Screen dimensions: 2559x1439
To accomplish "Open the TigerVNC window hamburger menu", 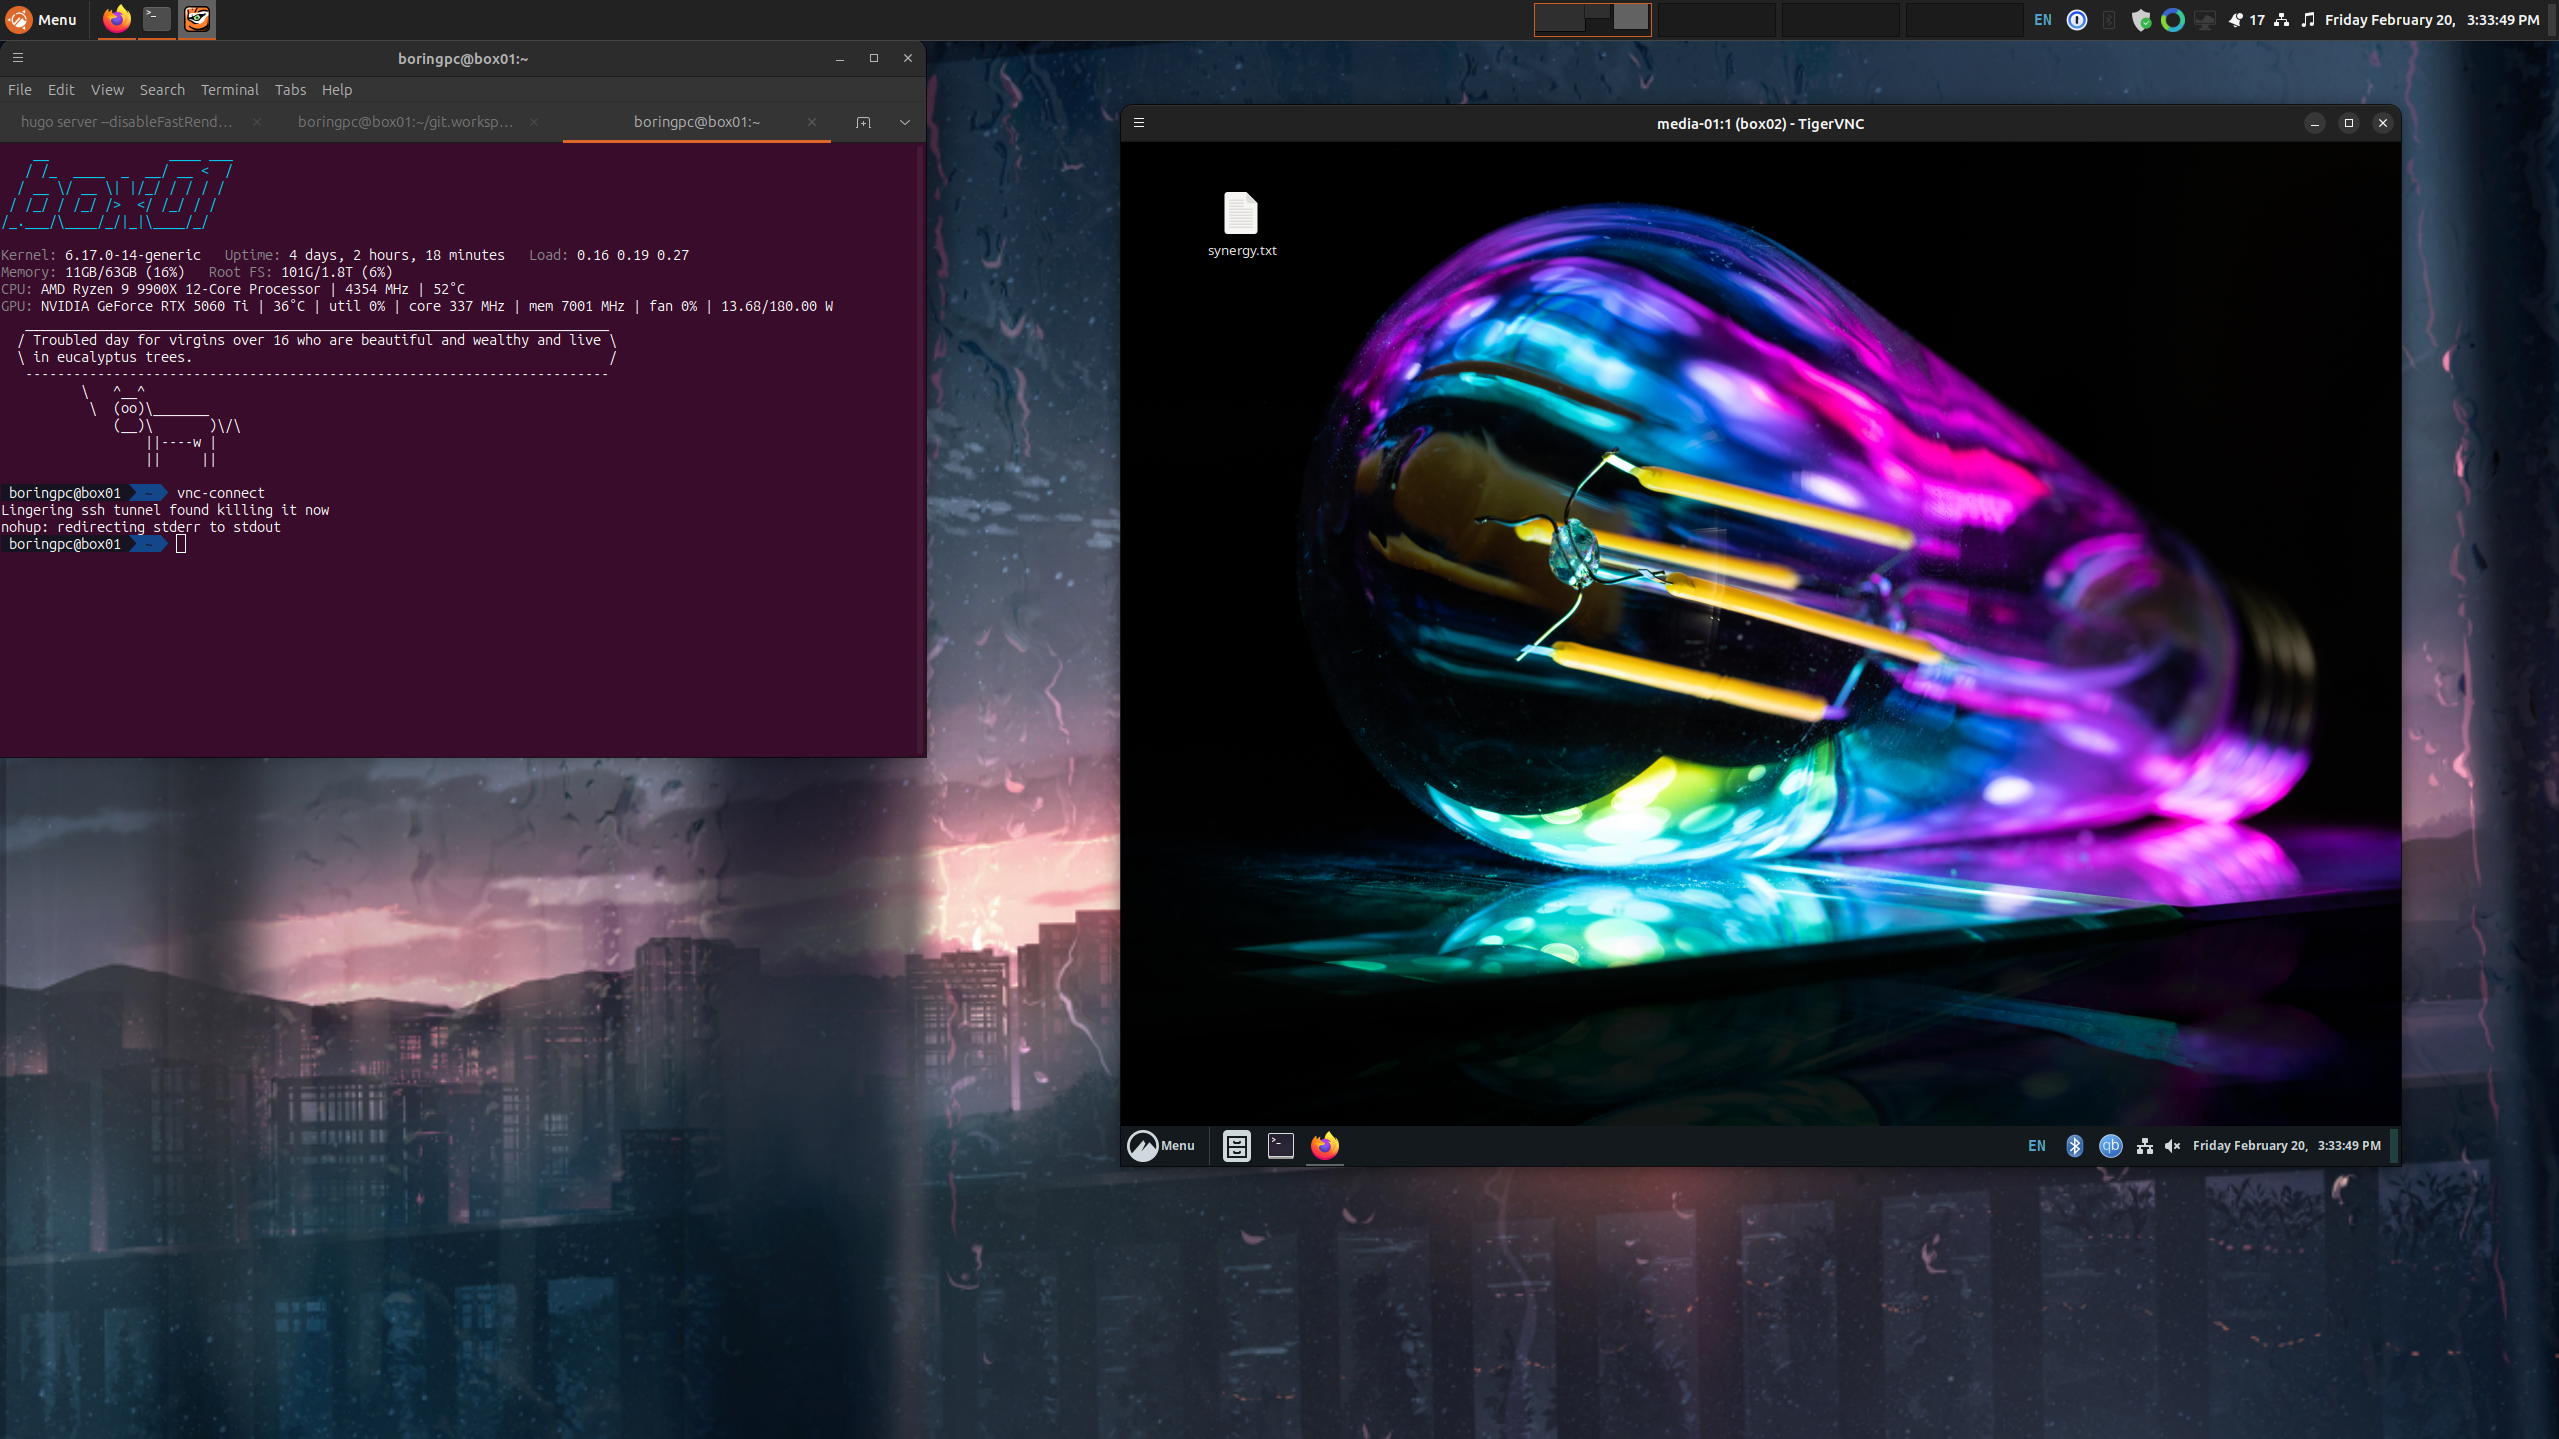I will pyautogui.click(x=1139, y=123).
